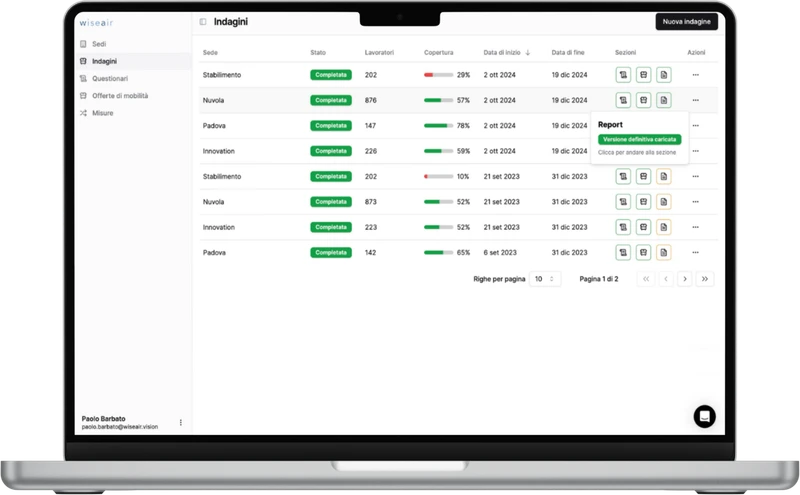Open questionnaire section for Padova 65% row
The image size is (800, 495).
(x=623, y=253)
